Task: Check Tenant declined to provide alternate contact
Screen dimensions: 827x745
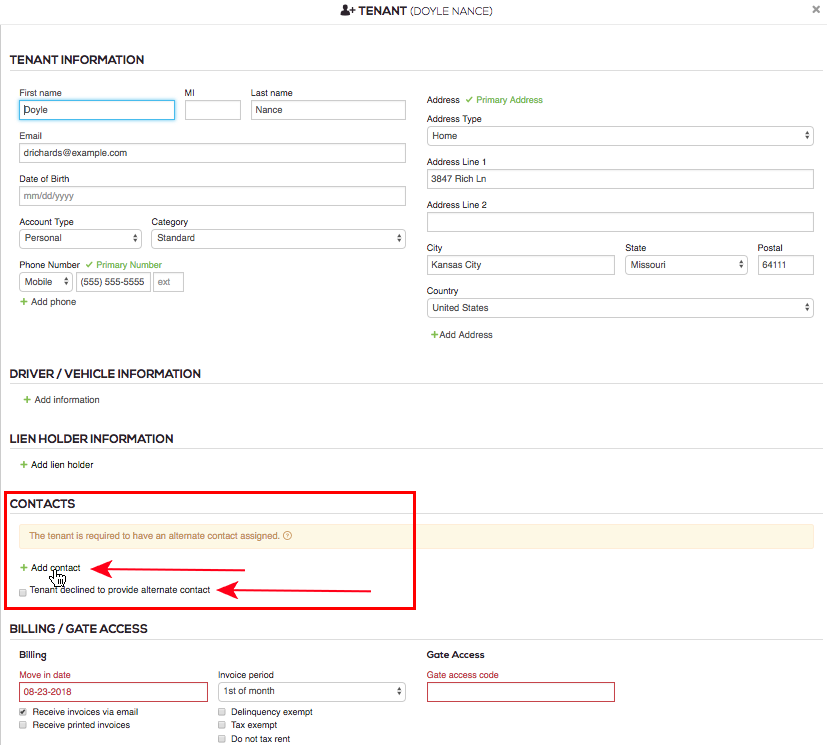Action: click(23, 592)
